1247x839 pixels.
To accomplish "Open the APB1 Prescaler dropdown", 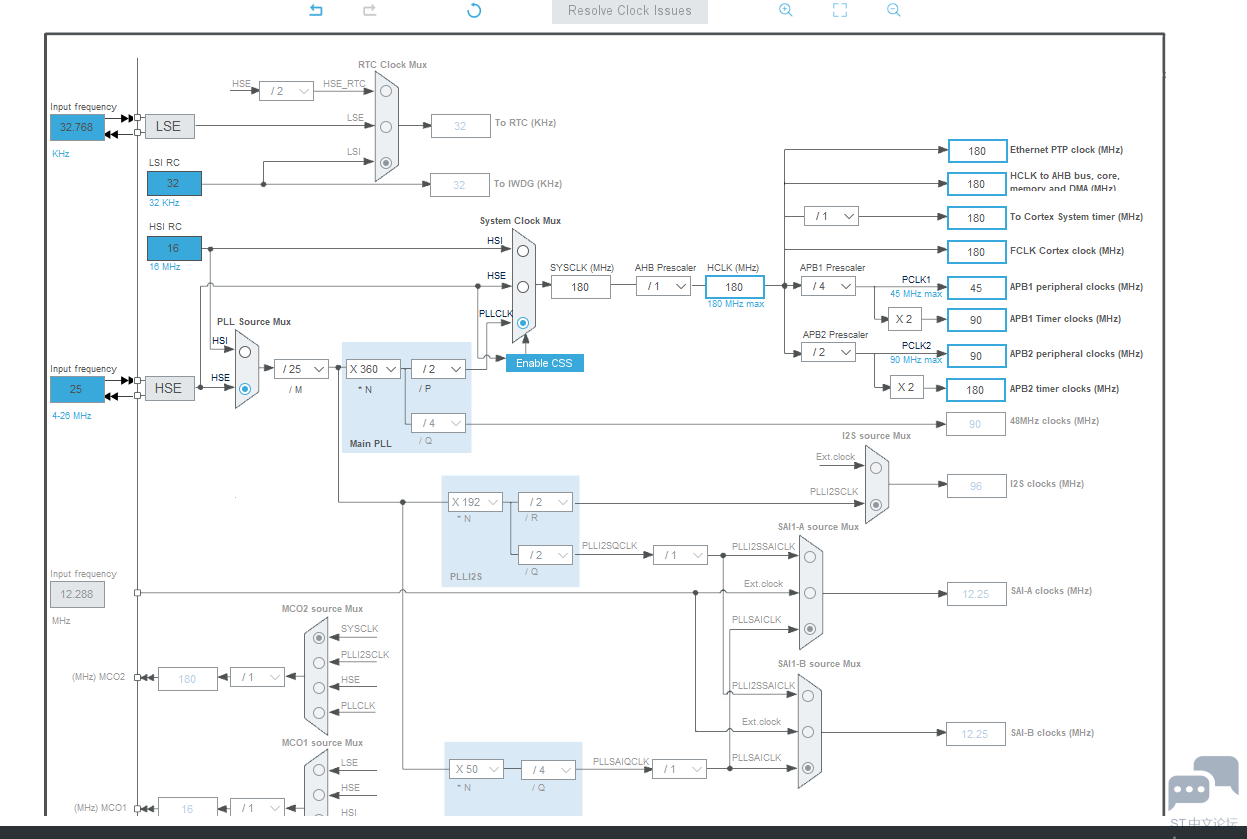I will [x=829, y=286].
